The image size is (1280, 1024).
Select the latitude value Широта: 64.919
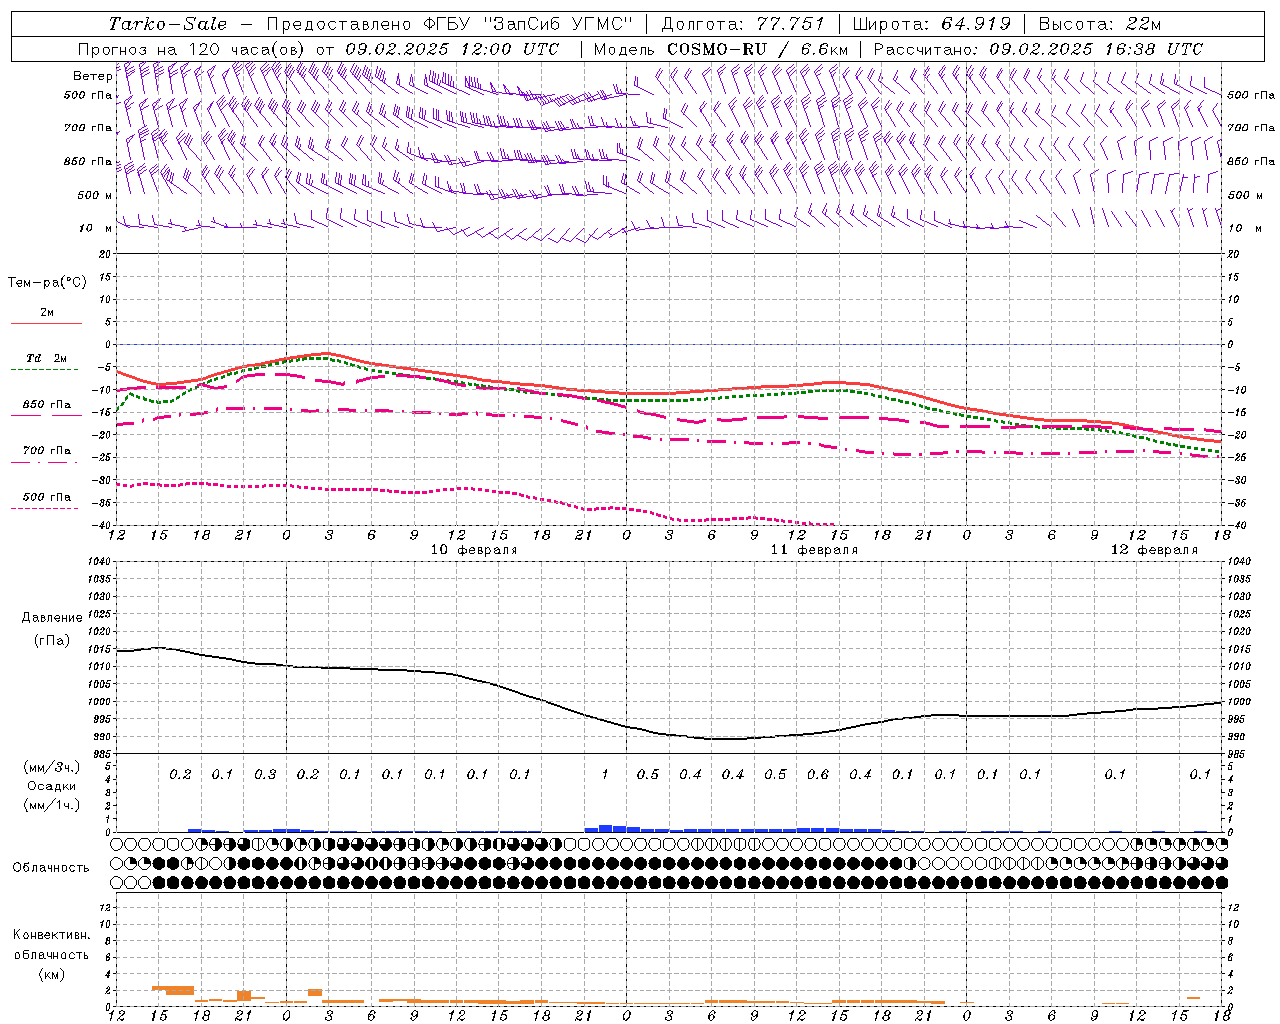(931, 24)
